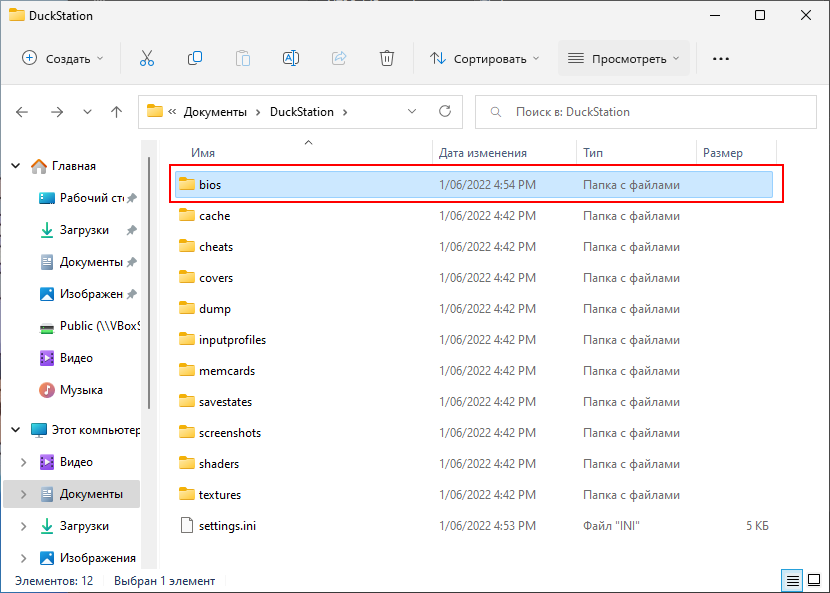The height and width of the screenshot is (593, 830).
Task: Expand Изображения under Этот компьютер
Action: pyautogui.click(x=23, y=558)
